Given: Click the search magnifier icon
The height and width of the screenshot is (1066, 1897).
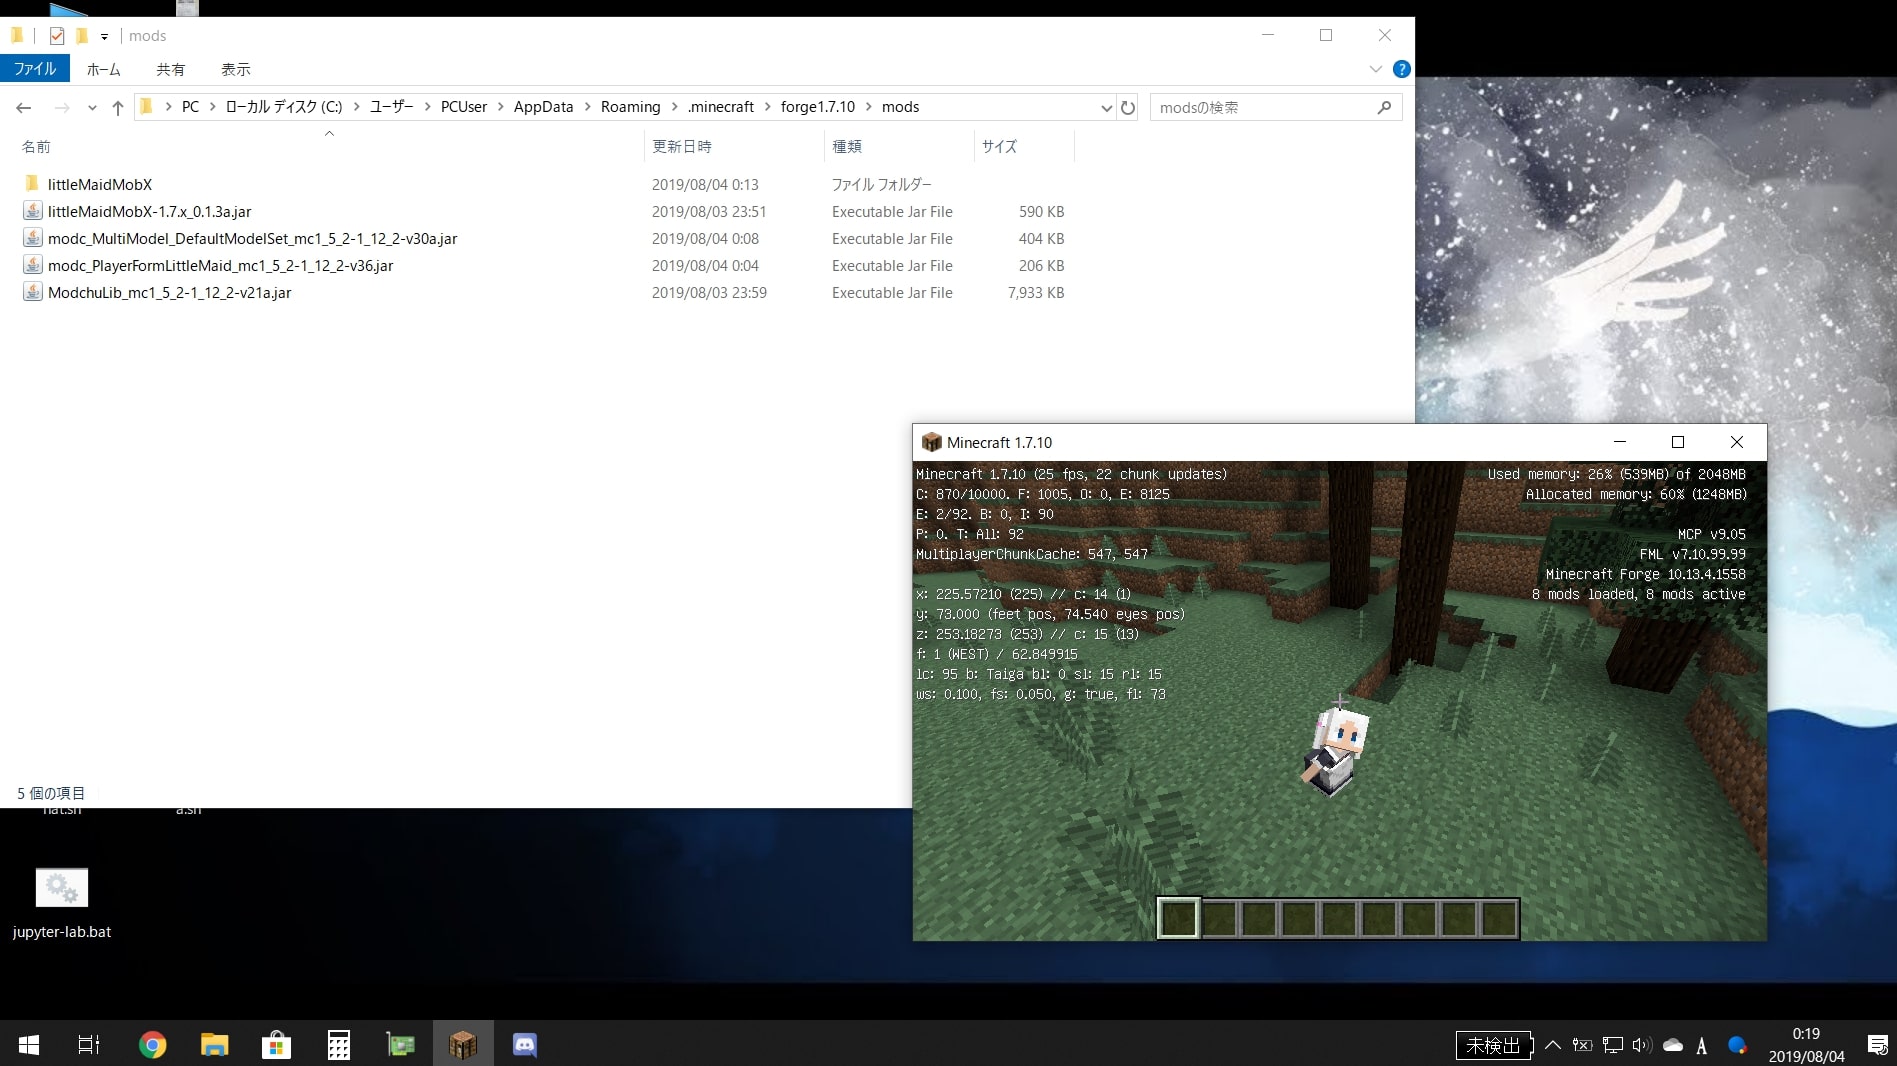Looking at the screenshot, I should [1384, 107].
